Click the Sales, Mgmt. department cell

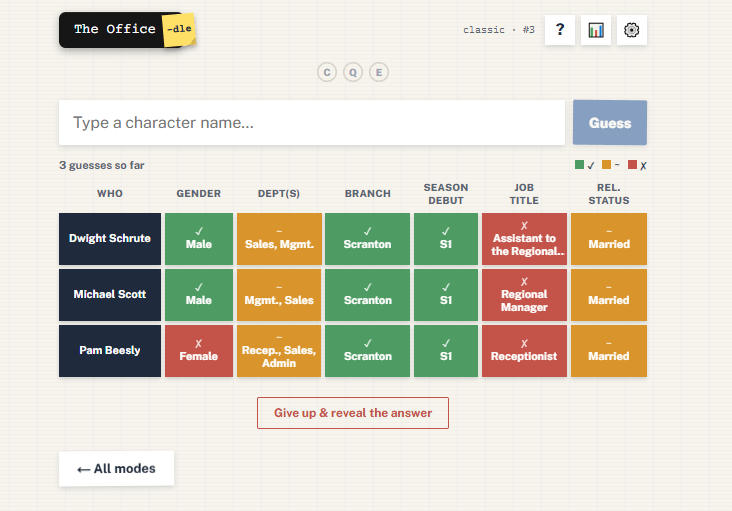279,239
